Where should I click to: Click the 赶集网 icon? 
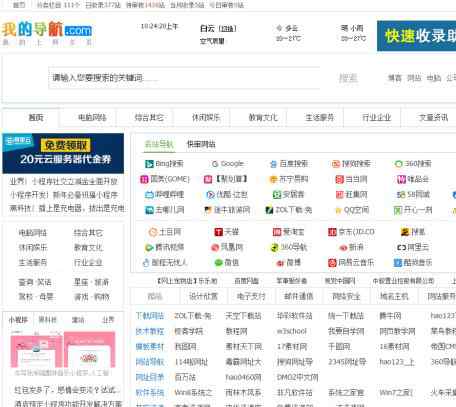pos(339,195)
